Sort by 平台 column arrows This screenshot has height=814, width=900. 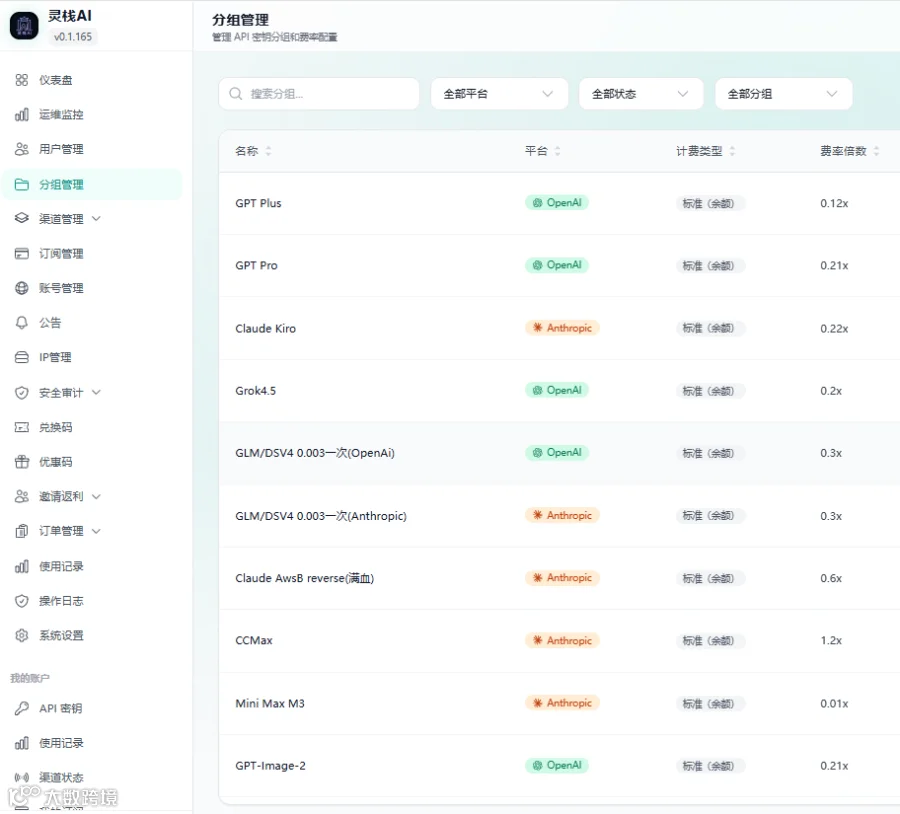[557, 151]
